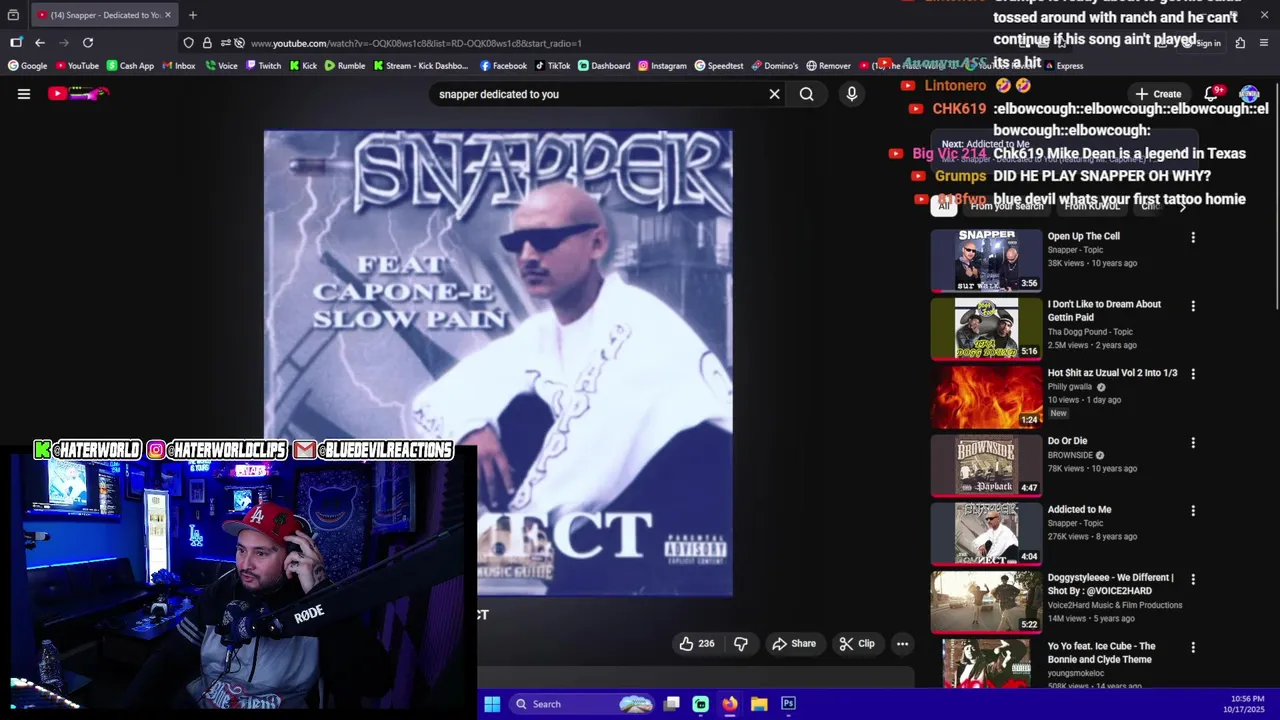Click the site padlock icon
This screenshot has height=720, width=1280.
207,43
